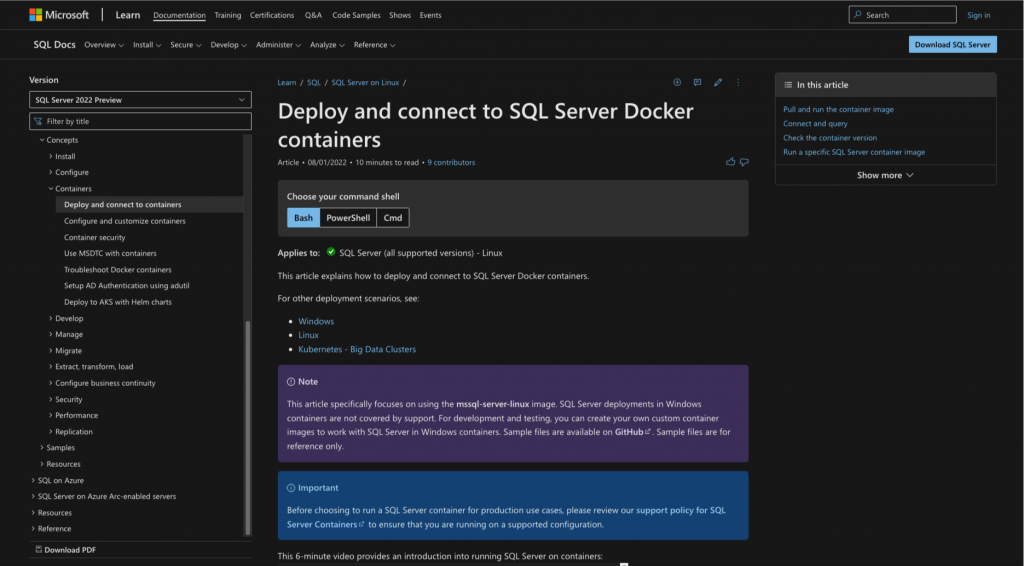Select Deploy to AKS with Helm charts
This screenshot has height=566, width=1024.
118,302
